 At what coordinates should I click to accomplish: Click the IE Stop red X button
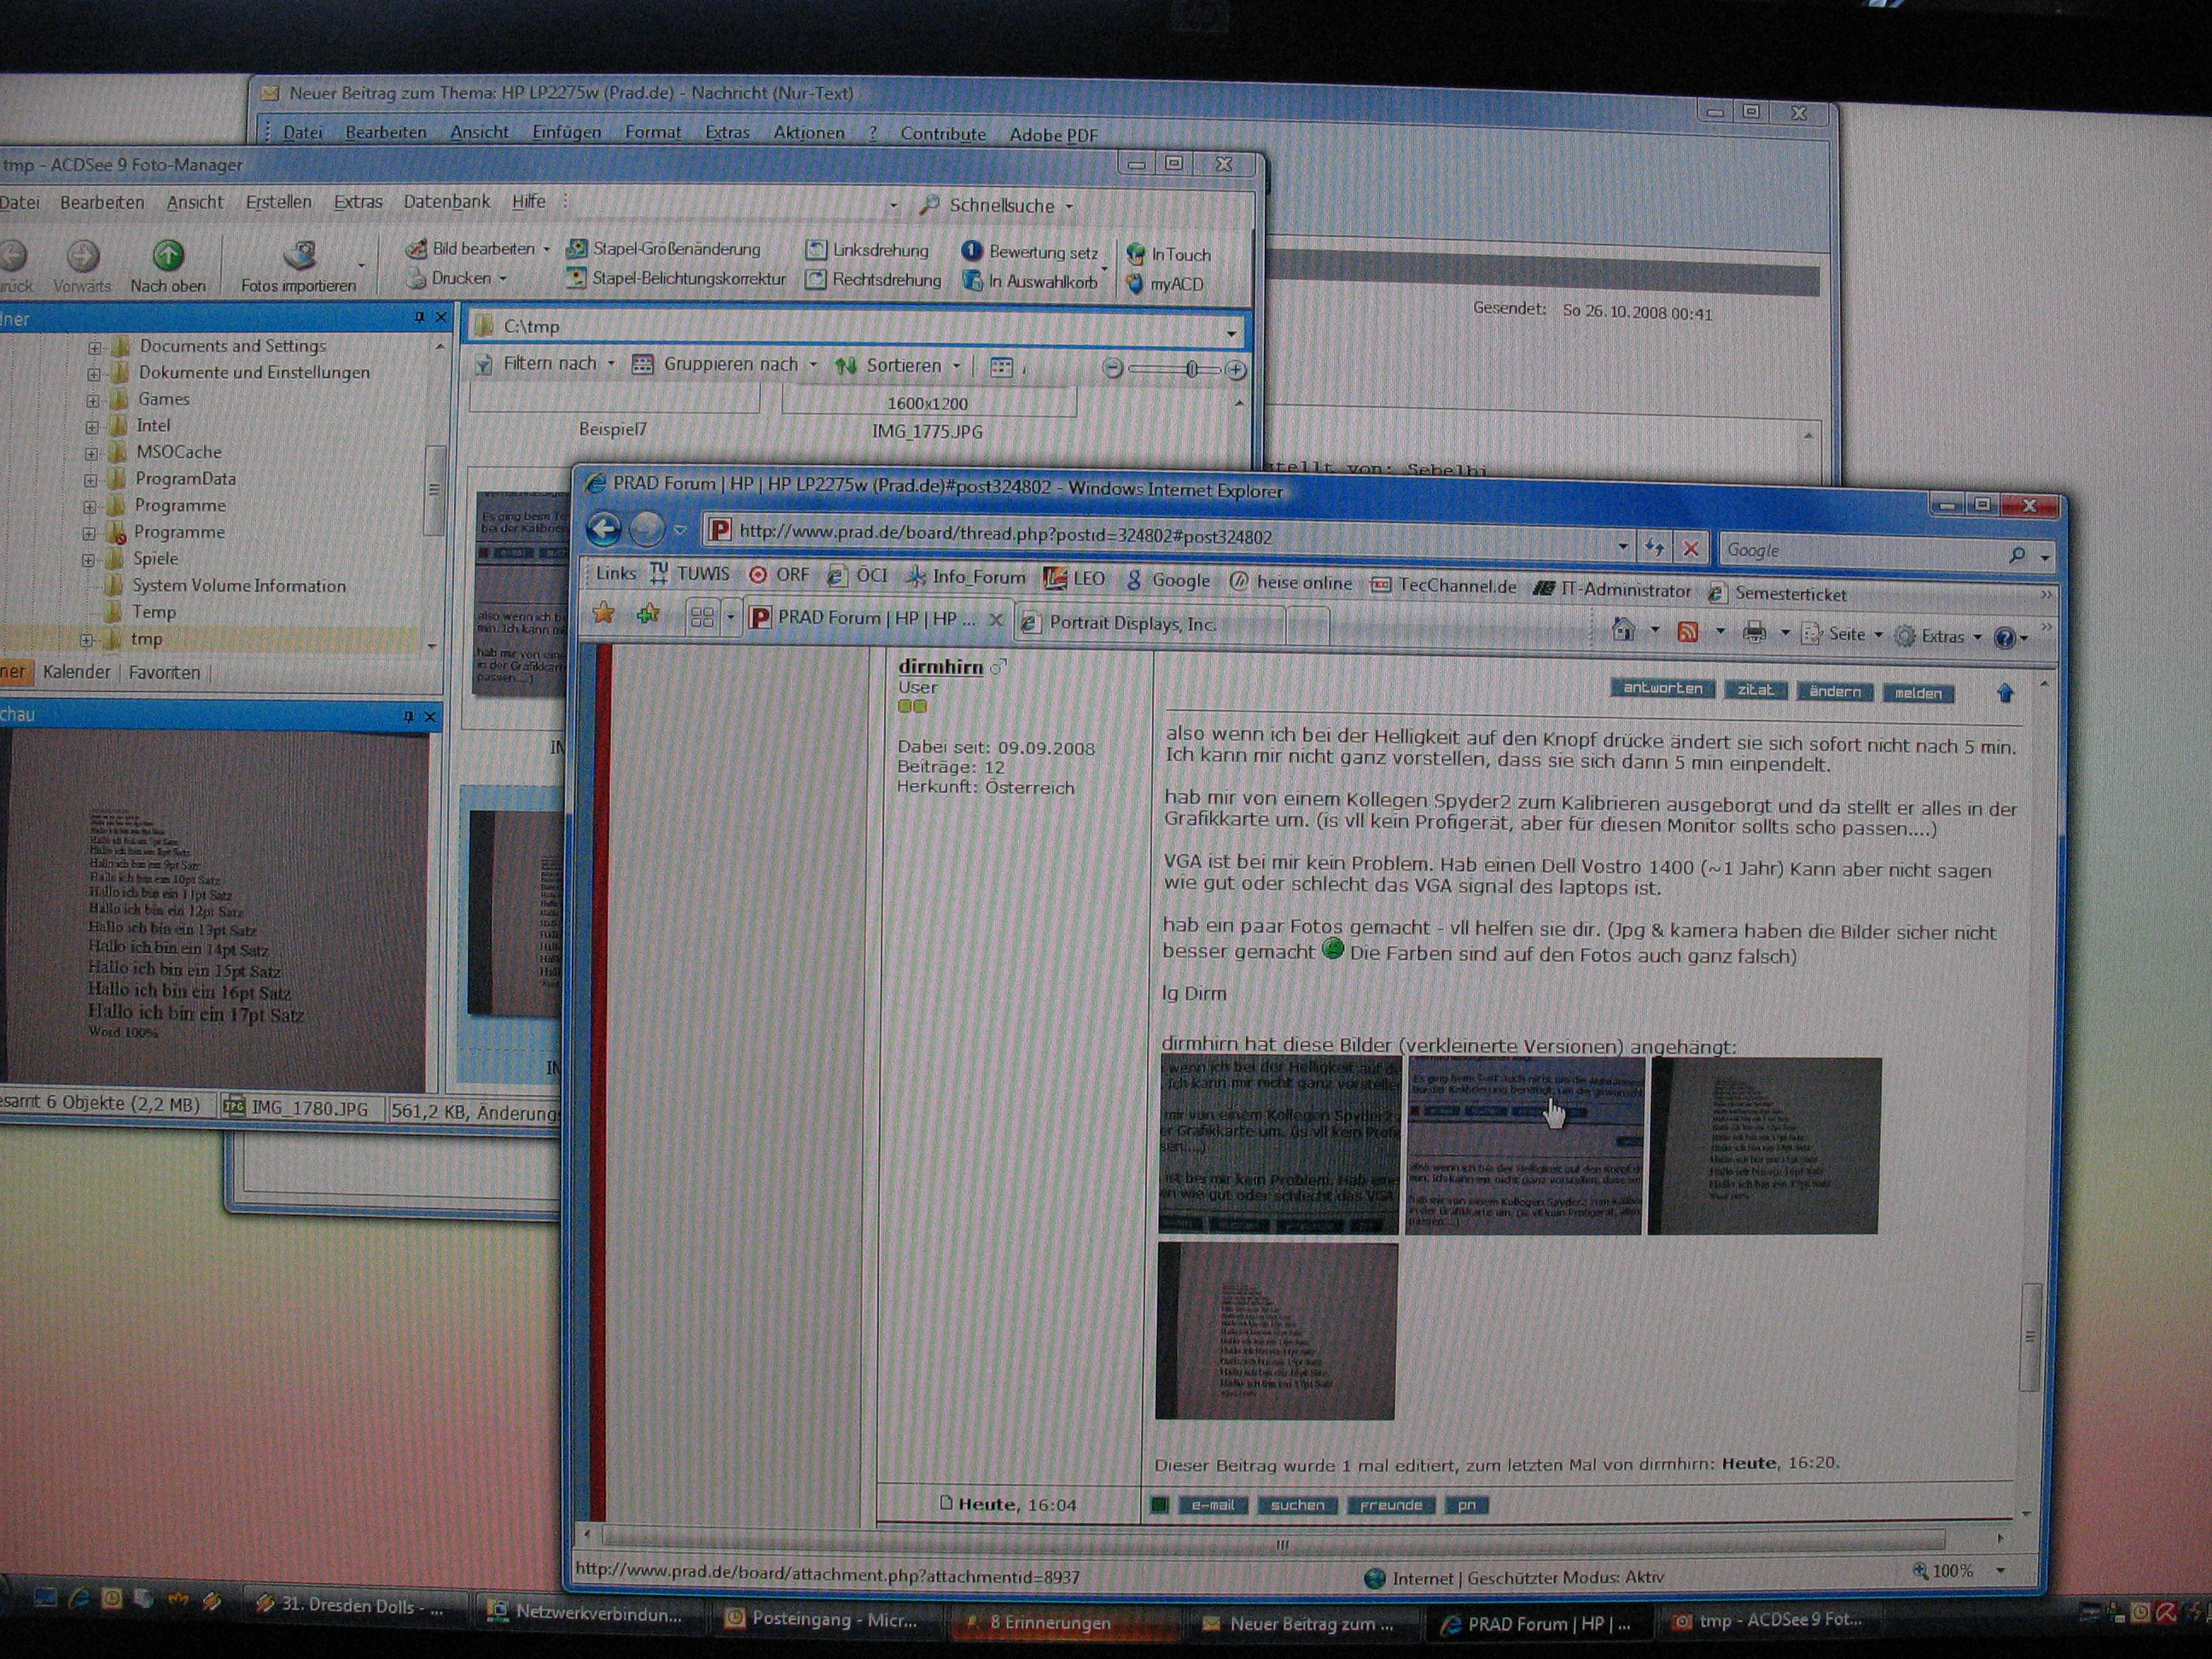[x=1690, y=548]
